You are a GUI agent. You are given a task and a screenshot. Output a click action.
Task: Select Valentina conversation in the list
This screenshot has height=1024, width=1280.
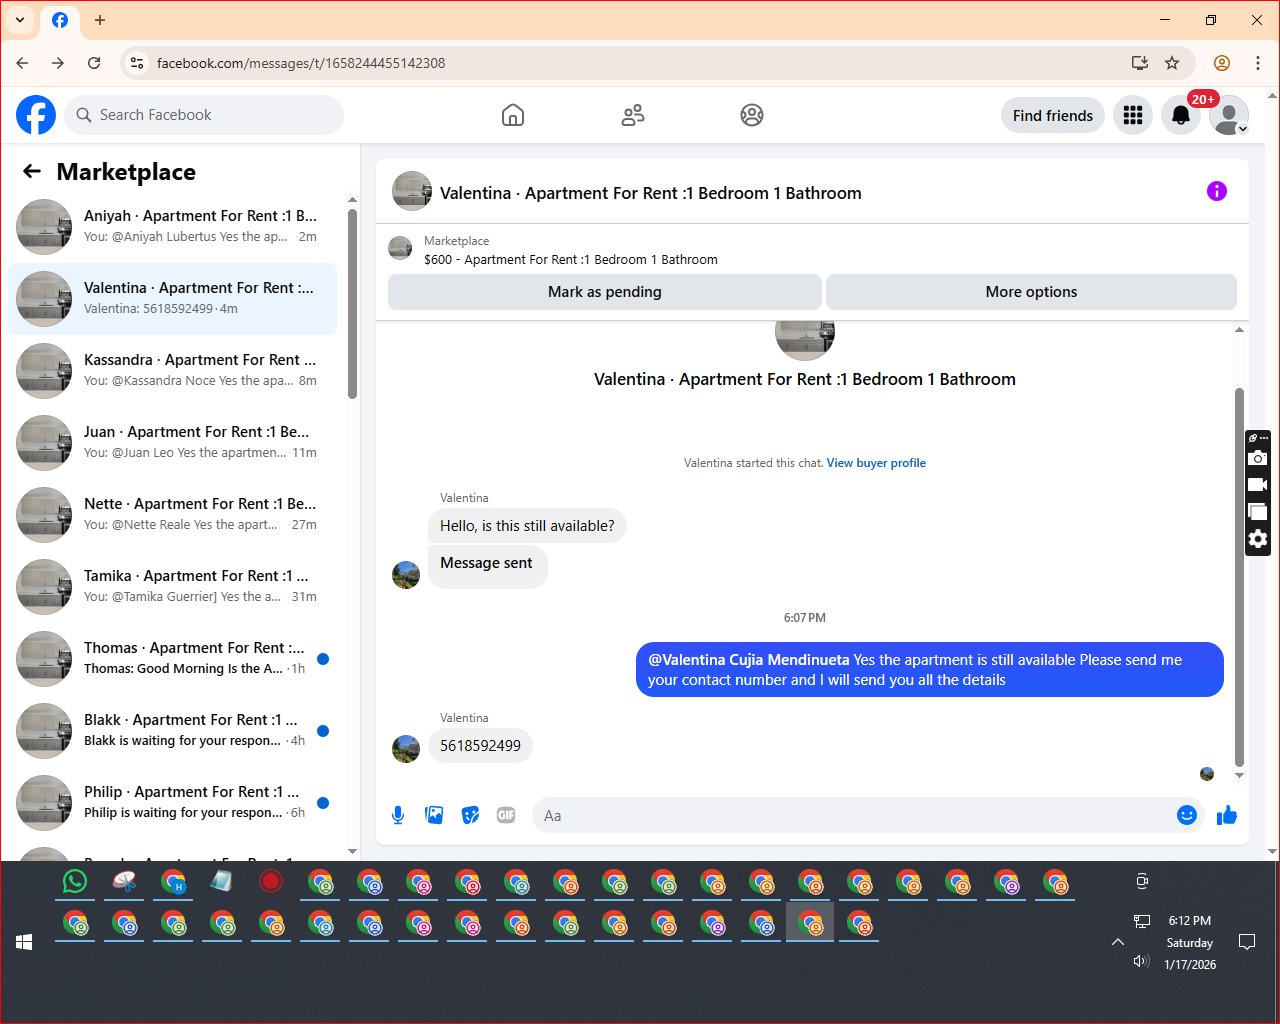pyautogui.click(x=173, y=299)
